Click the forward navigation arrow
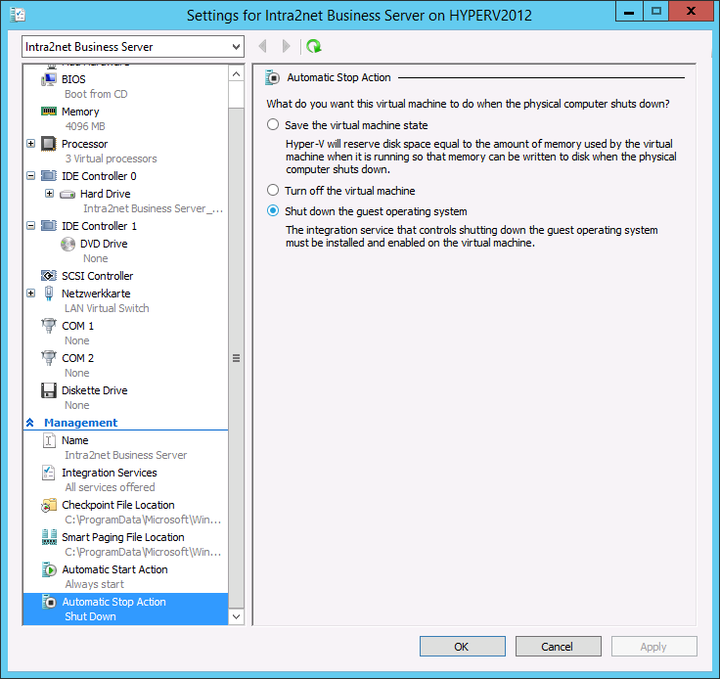Viewport: 720px width, 679px height. (x=286, y=46)
